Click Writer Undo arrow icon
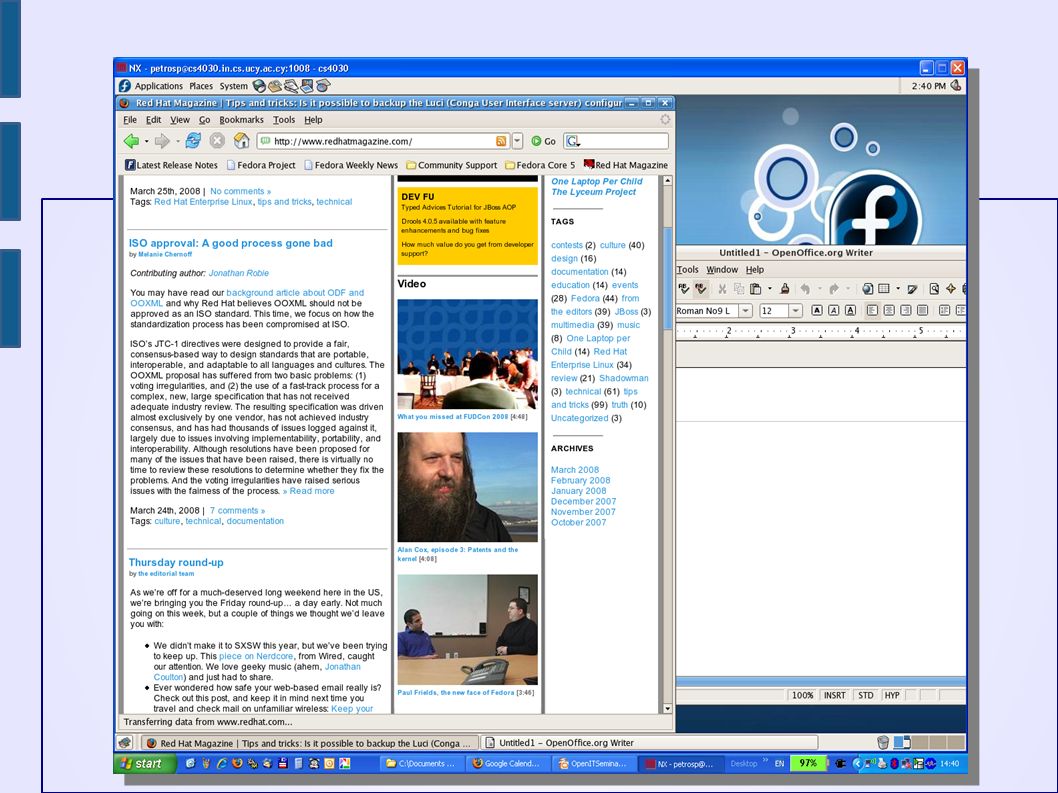The image size is (1058, 793). click(805, 289)
